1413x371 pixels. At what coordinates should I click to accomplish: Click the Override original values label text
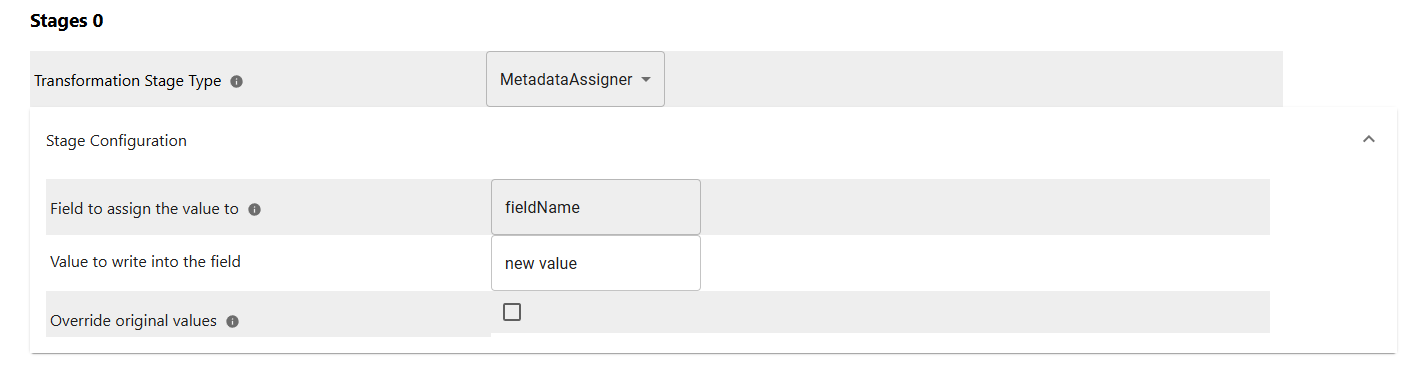click(x=133, y=321)
